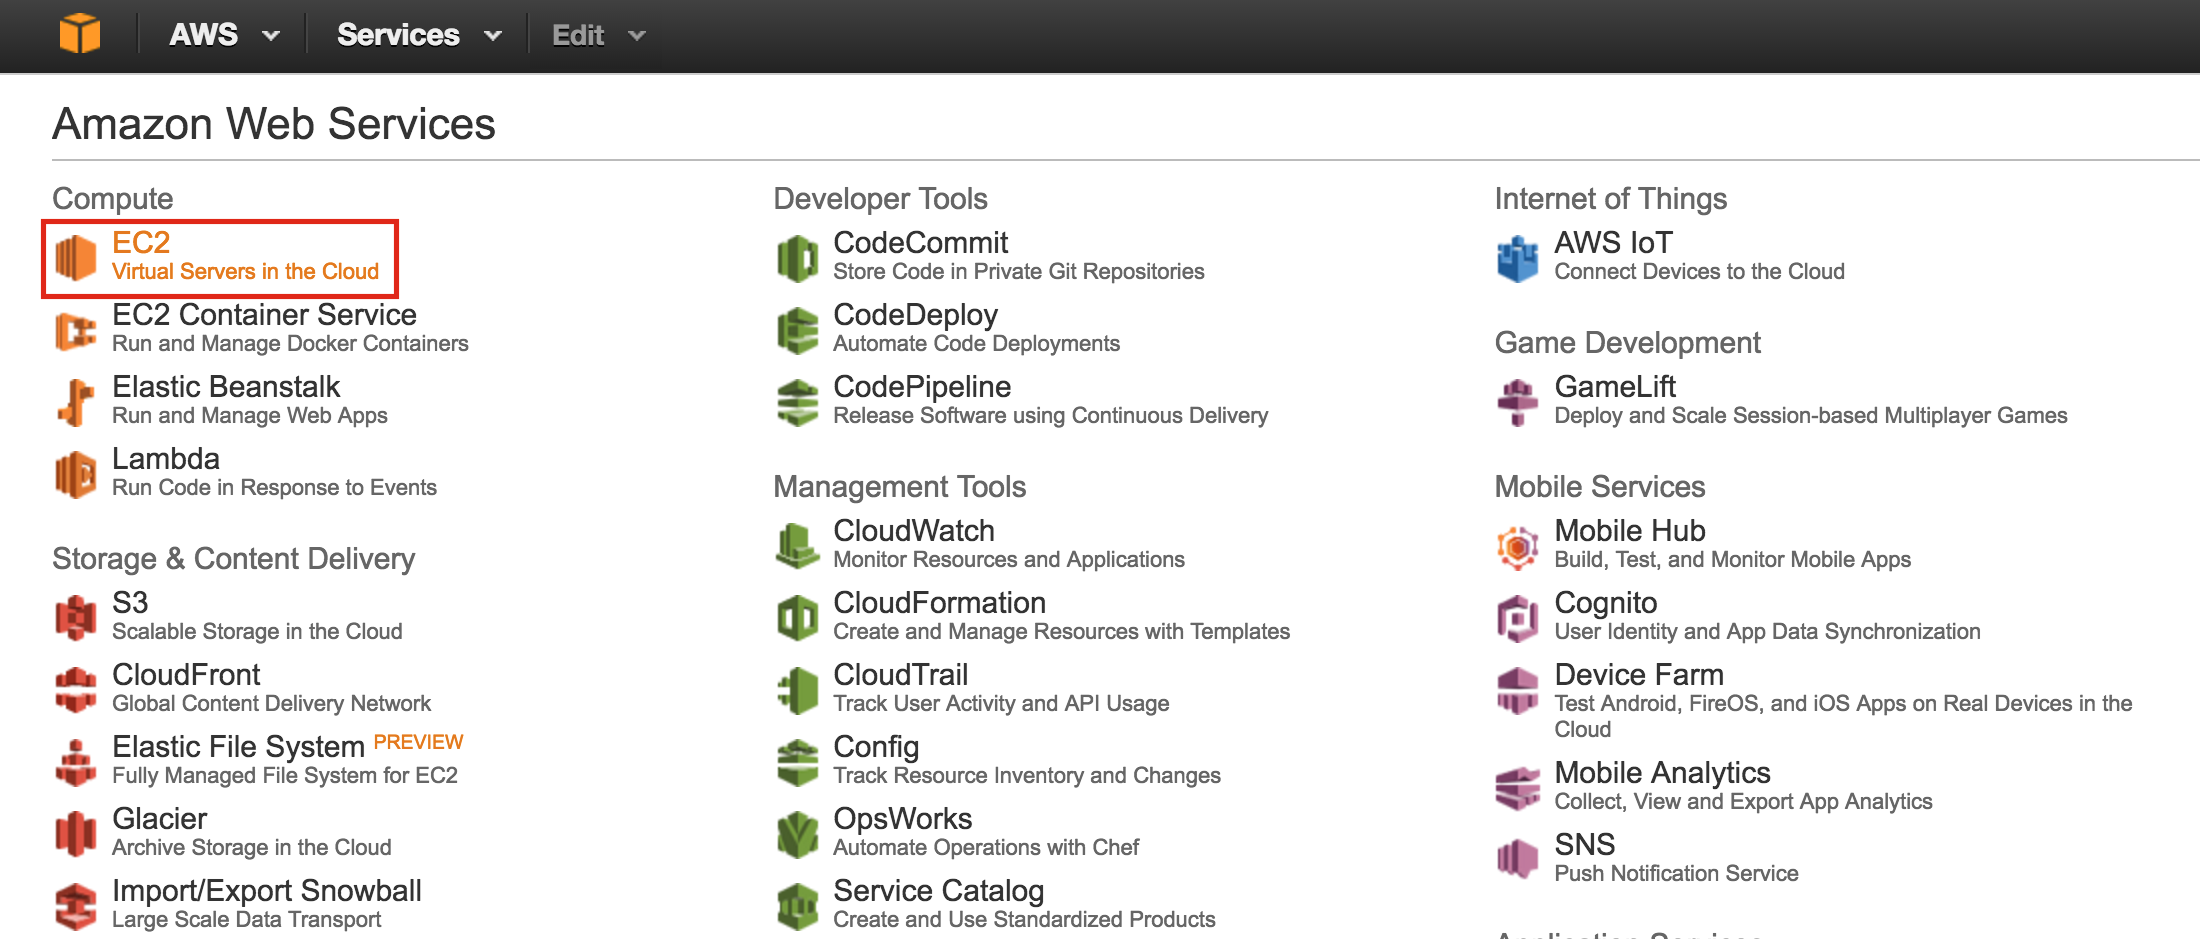The image size is (2200, 939).
Task: Open the Device Farm link
Action: pos(1639,674)
